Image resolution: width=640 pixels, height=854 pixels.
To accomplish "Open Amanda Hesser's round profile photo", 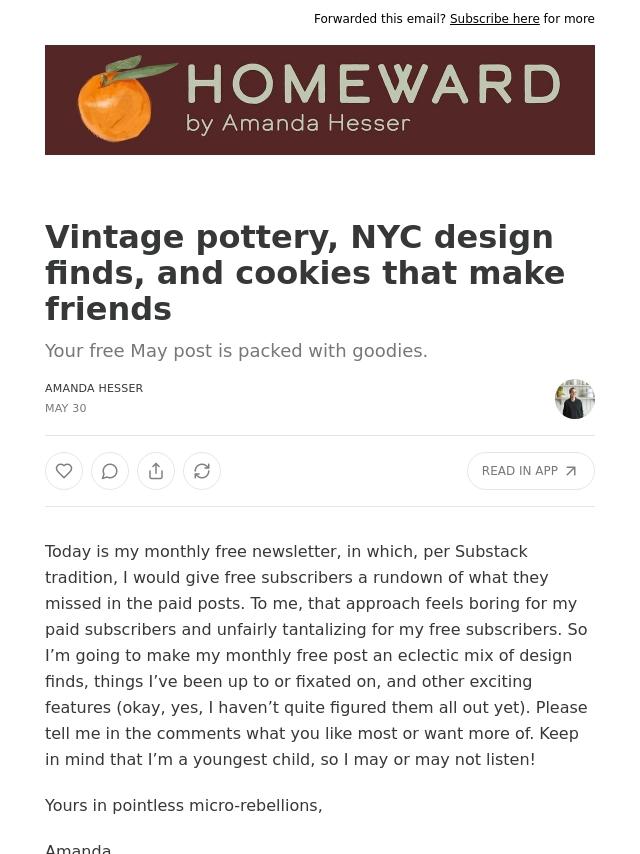I will point(575,399).
